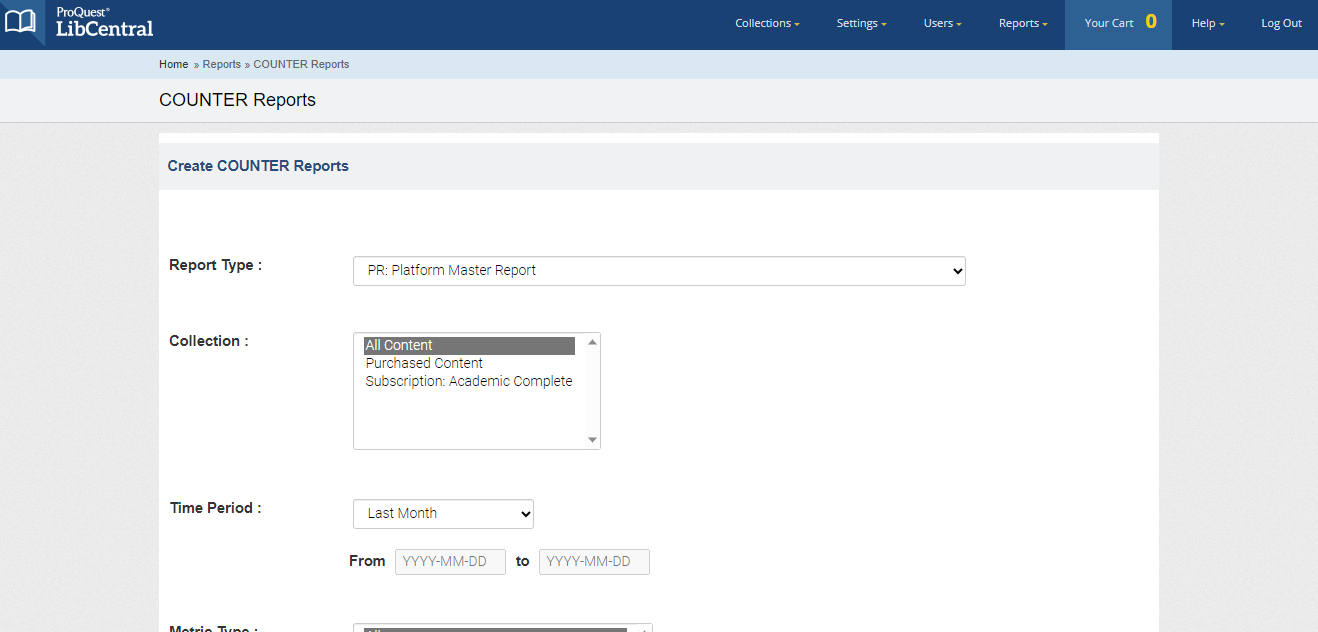This screenshot has height=632, width=1318.
Task: Expand the Reports menu dropdown
Action: coord(1022,22)
